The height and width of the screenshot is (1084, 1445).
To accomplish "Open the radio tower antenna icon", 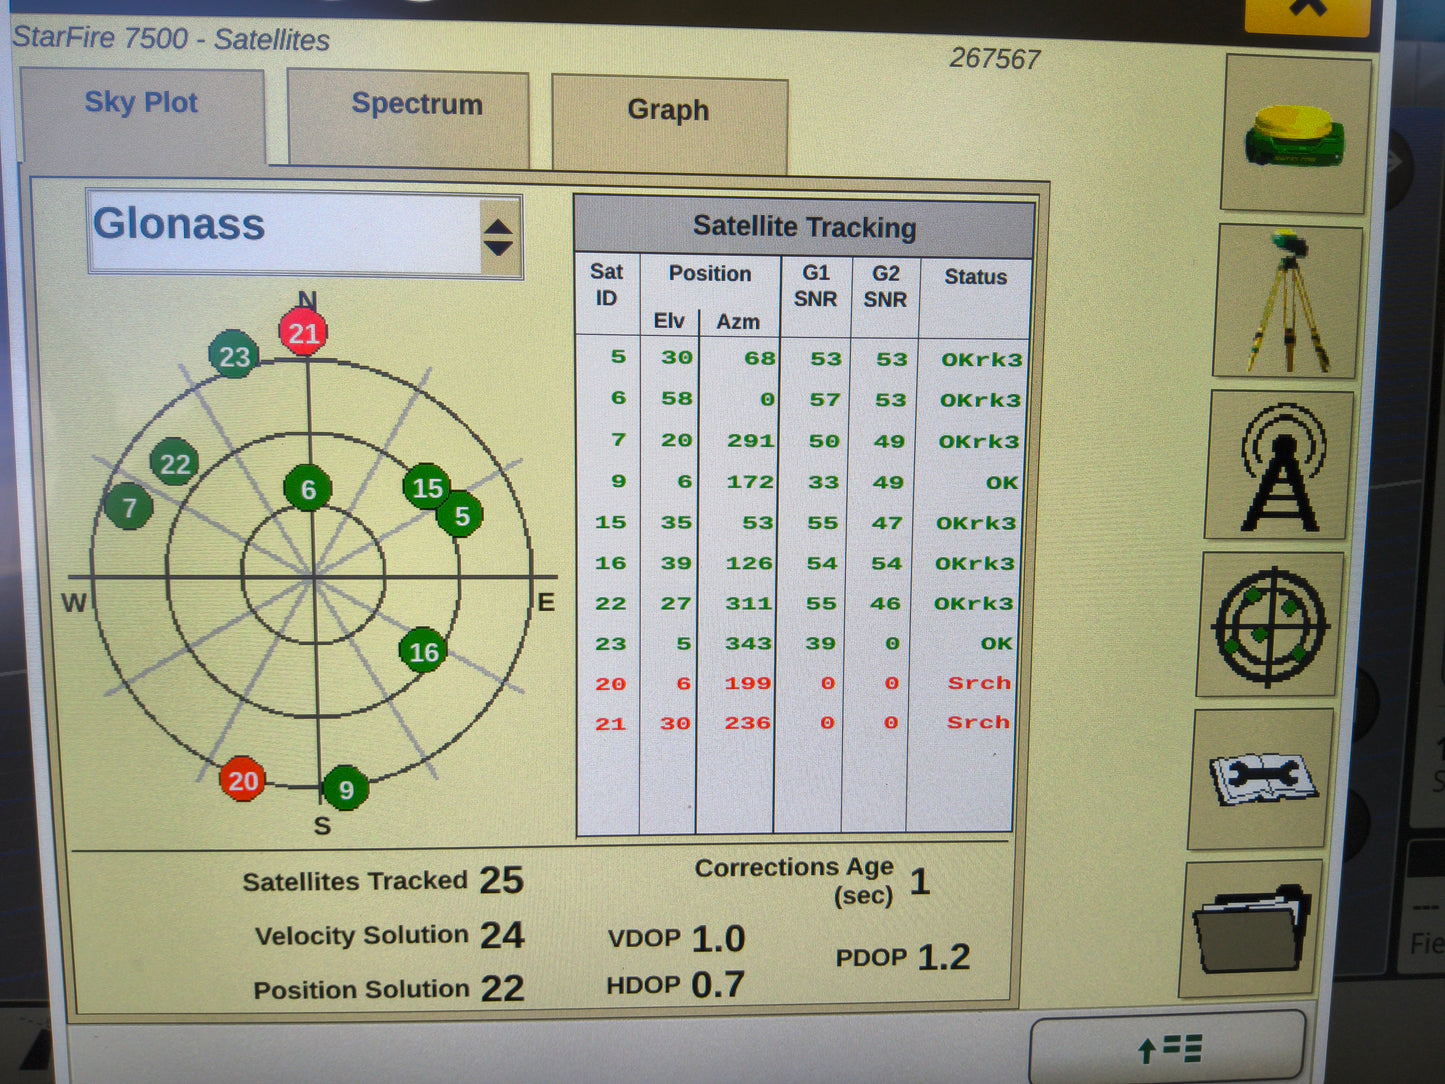I will 1281,465.
